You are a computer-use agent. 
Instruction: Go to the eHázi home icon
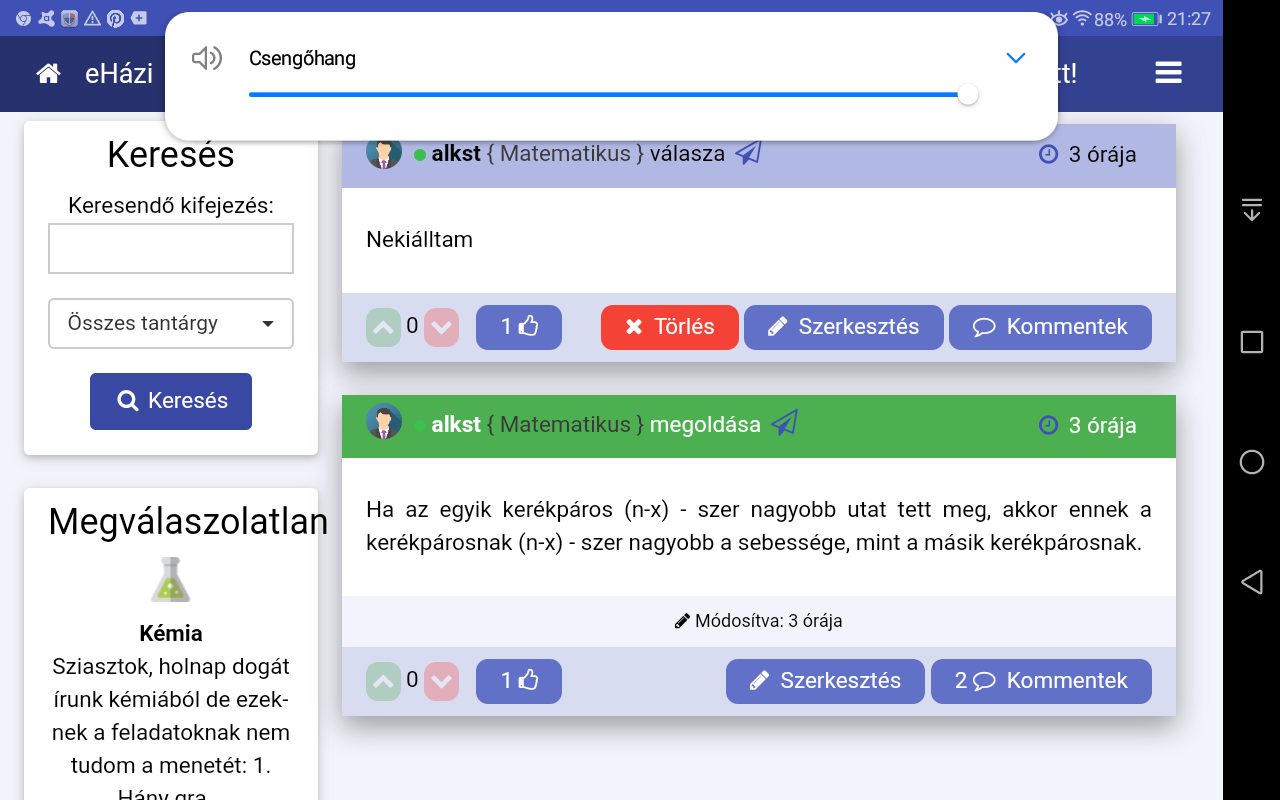point(48,74)
